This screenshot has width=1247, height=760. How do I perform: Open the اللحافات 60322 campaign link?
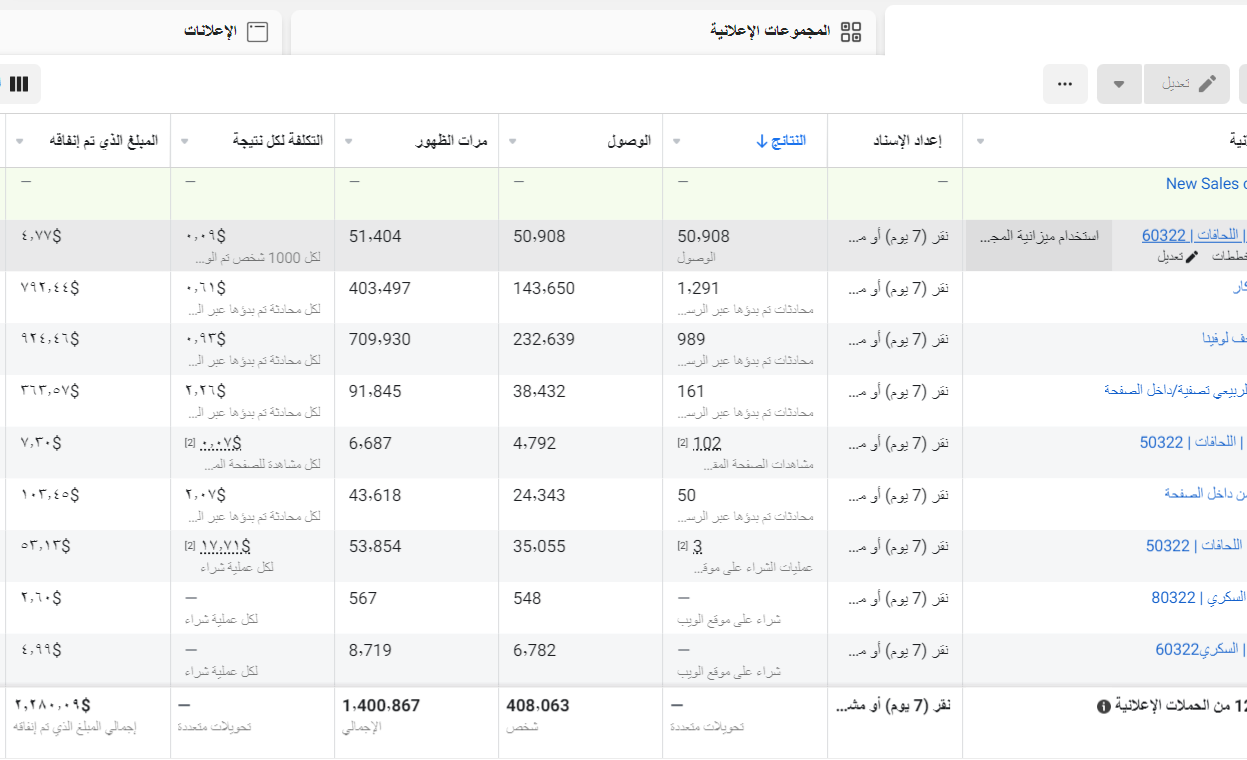point(1193,236)
